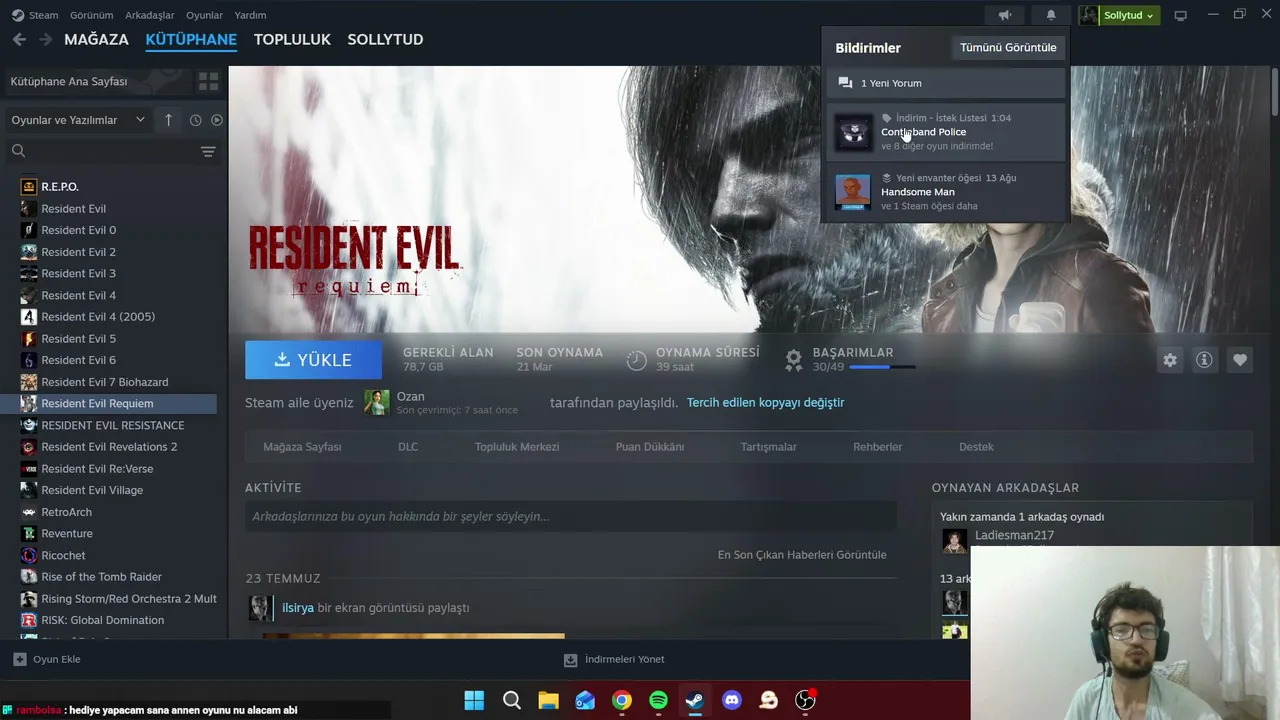Open the 1 Yeni Yorum notification
Viewport: 1280px width, 720px height.
tap(945, 83)
